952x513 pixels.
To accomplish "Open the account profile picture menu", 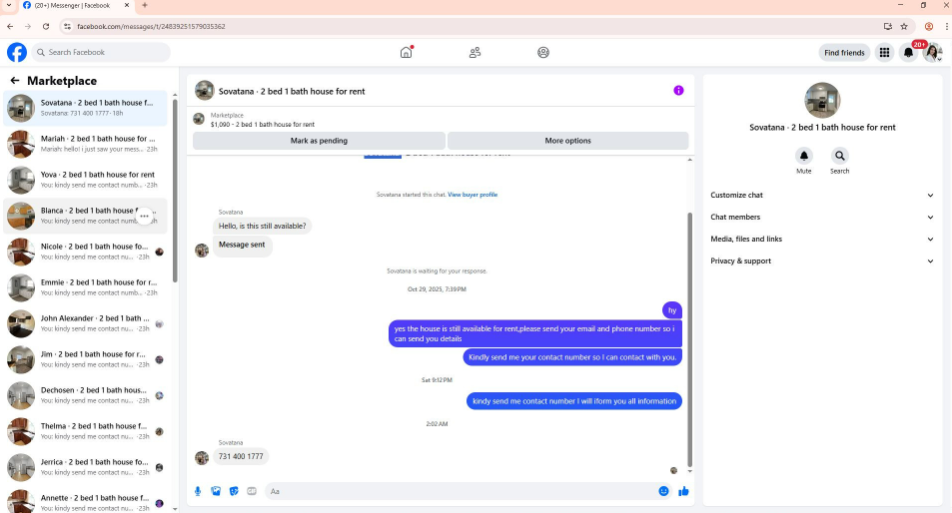I will tap(933, 53).
